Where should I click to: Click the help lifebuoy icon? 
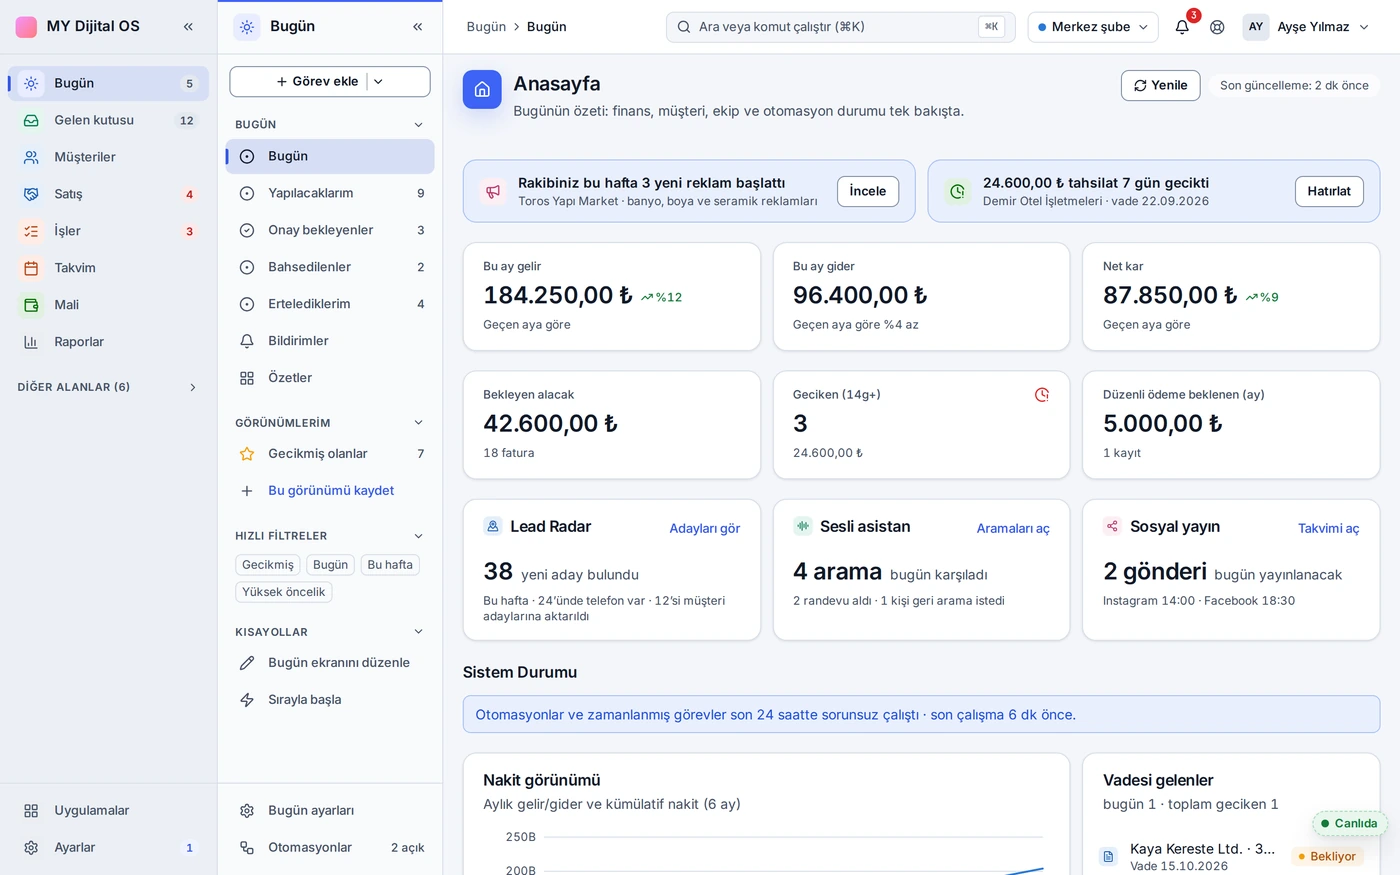[x=1217, y=27]
